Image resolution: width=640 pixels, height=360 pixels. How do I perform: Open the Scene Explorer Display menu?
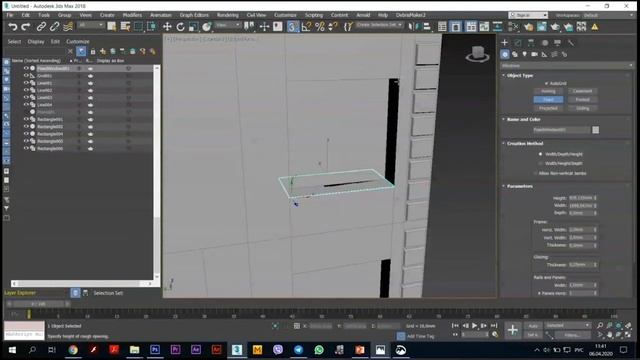(36, 42)
